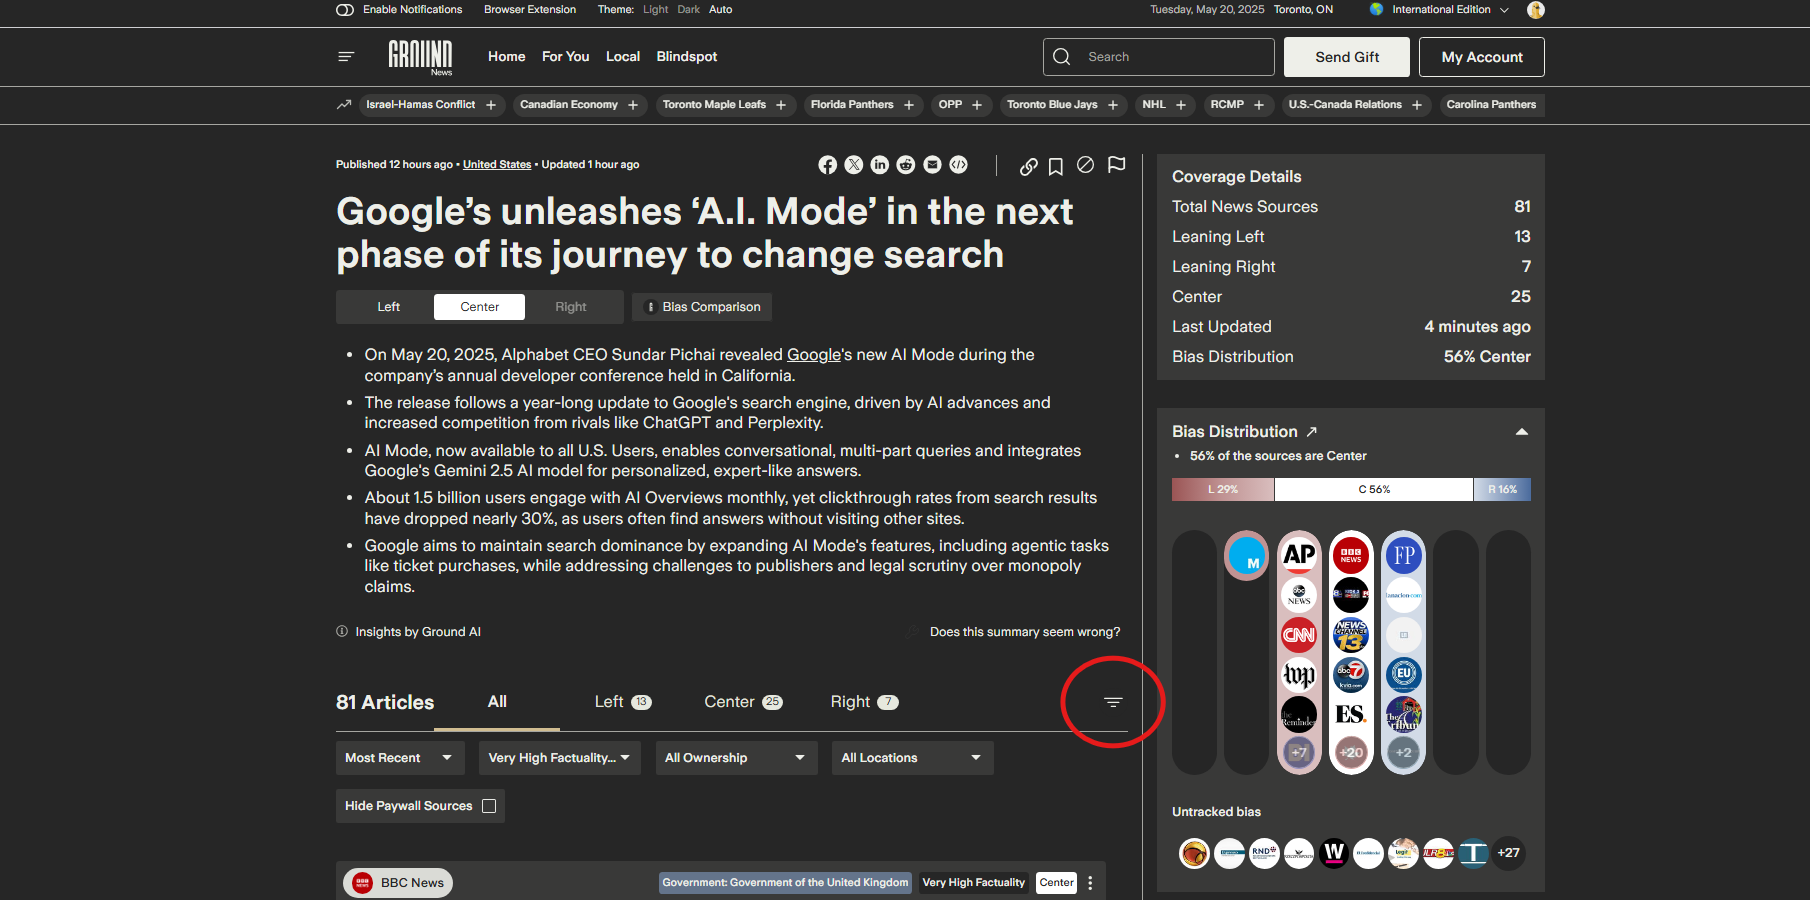
Task: Open Evening Standard ES logo in chart
Action: click(1351, 714)
